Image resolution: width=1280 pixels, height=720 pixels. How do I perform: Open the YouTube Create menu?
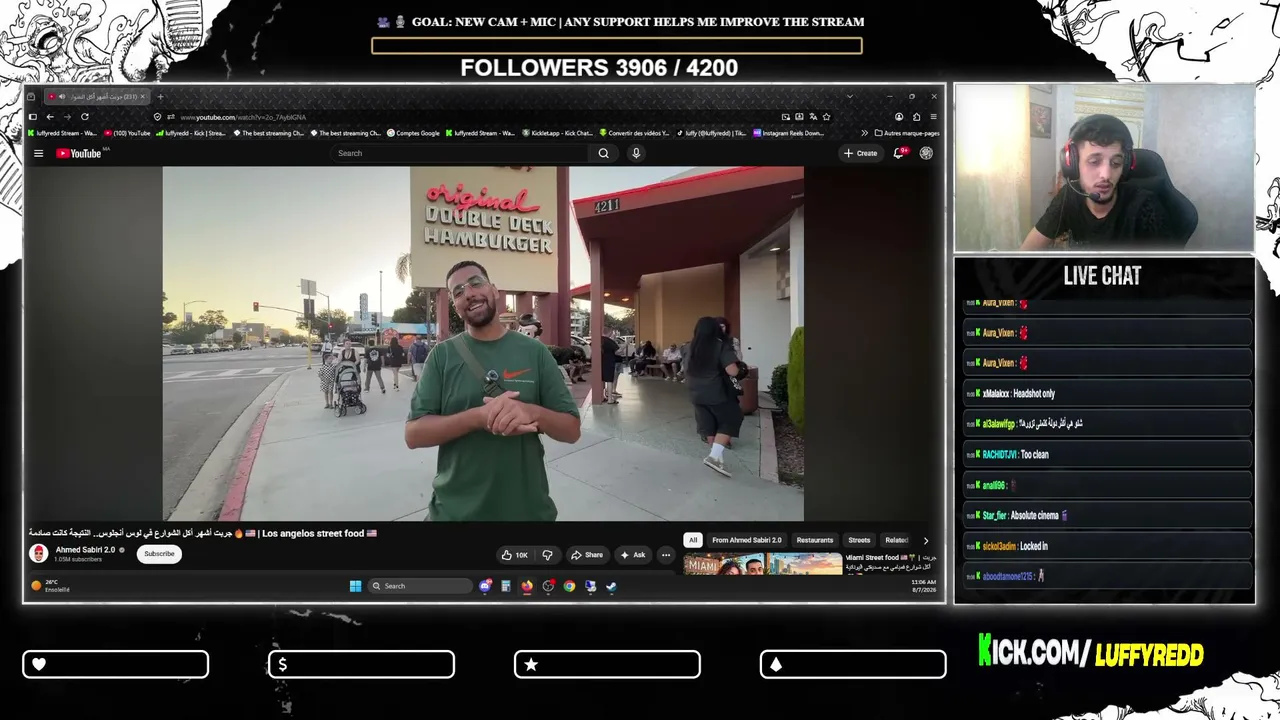tap(860, 153)
